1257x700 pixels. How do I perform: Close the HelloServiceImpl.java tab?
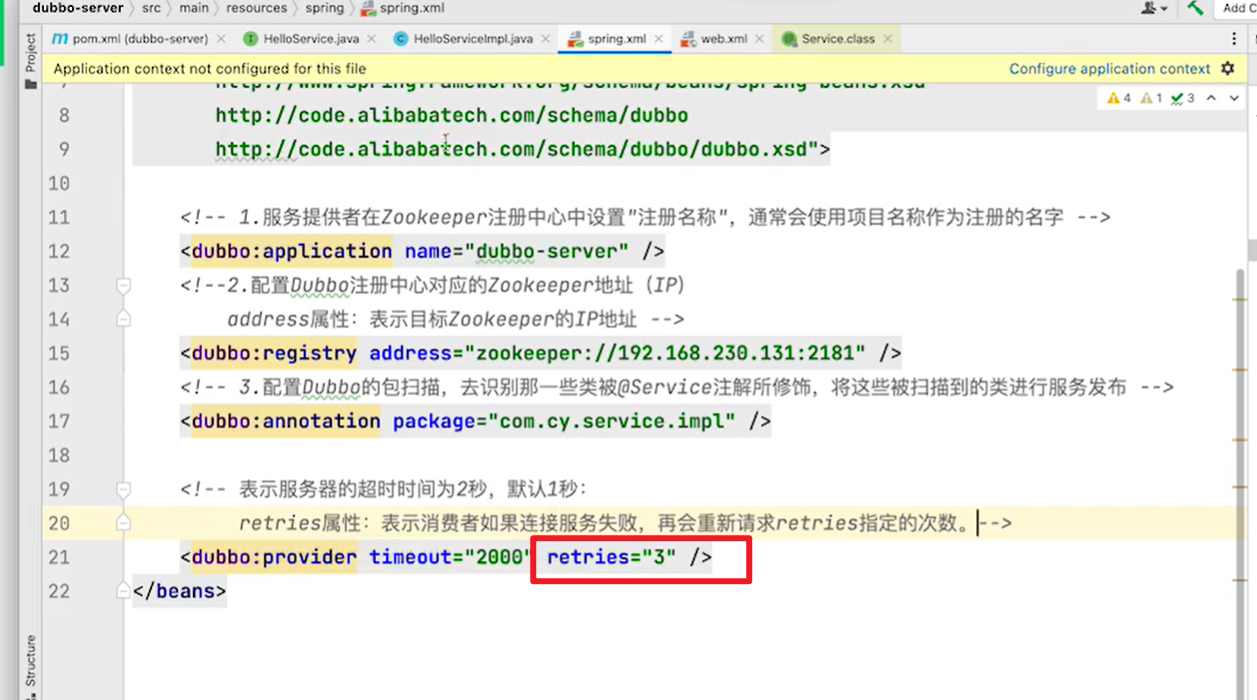[x=545, y=39]
